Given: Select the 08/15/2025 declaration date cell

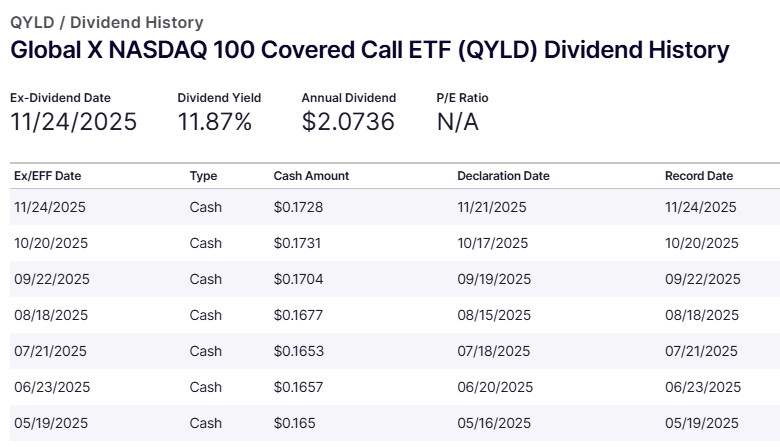Looking at the screenshot, I should (x=492, y=315).
